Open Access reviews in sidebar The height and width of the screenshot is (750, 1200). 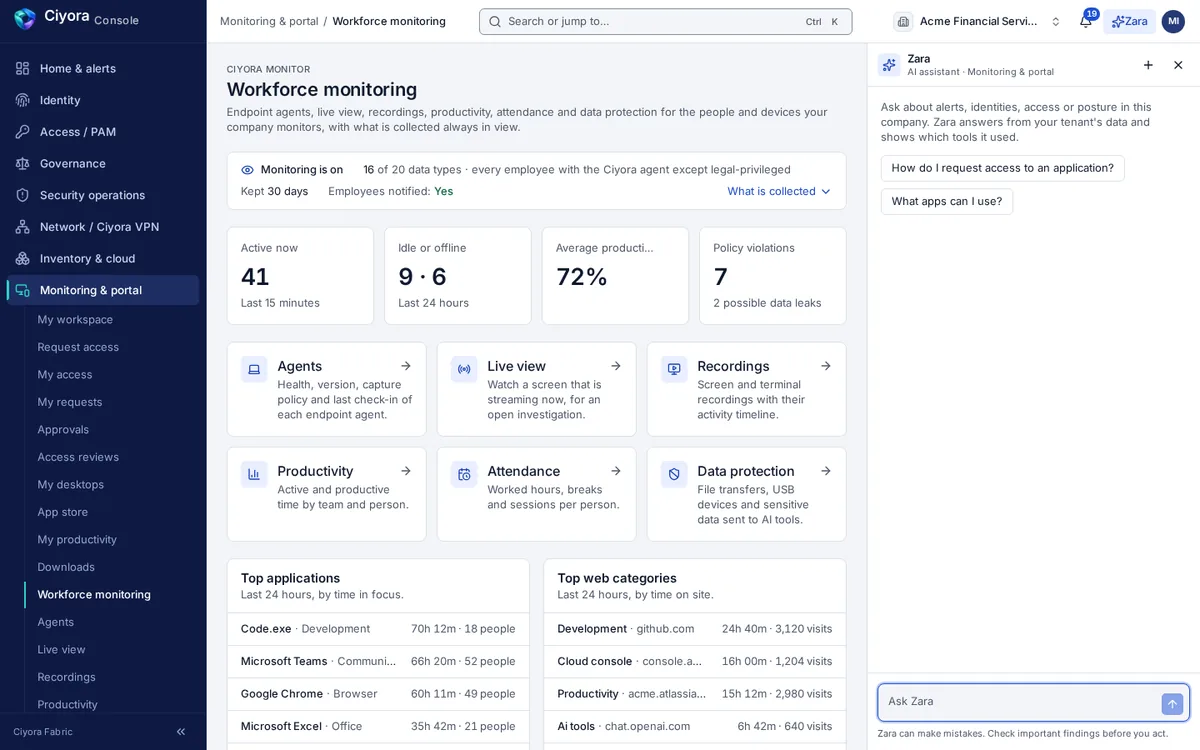tap(111, 457)
